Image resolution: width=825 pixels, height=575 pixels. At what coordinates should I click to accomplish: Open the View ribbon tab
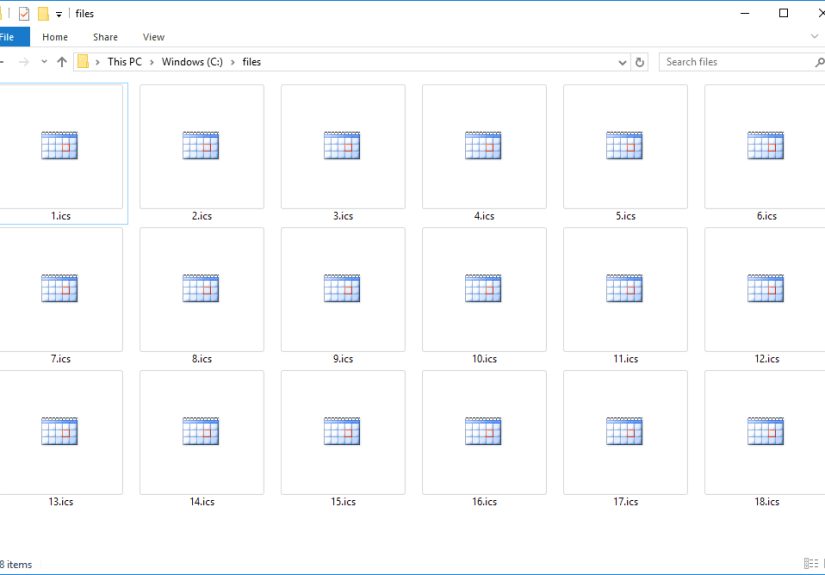tap(153, 37)
